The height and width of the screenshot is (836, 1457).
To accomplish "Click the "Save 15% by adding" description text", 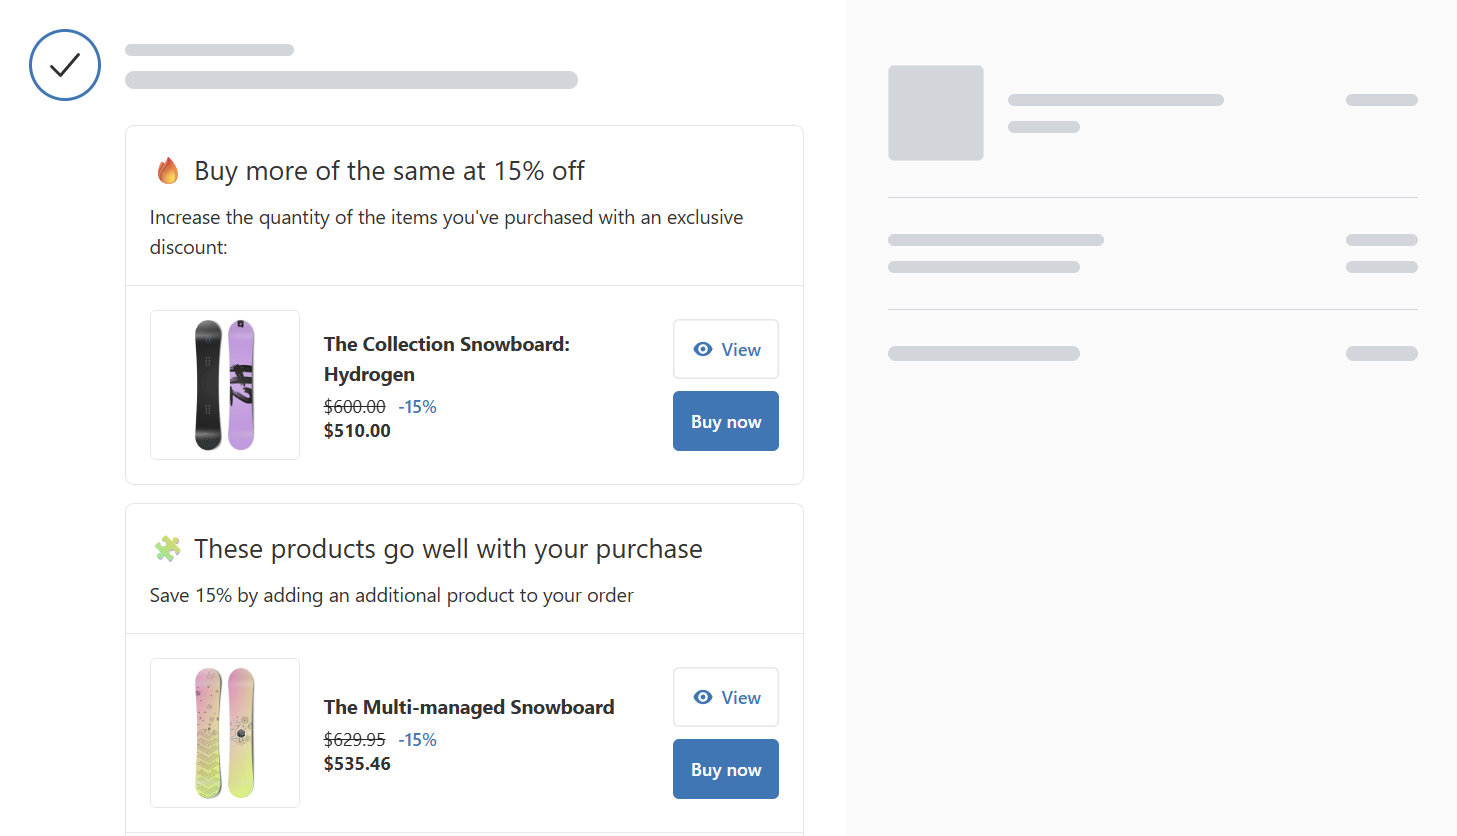I will (391, 595).
